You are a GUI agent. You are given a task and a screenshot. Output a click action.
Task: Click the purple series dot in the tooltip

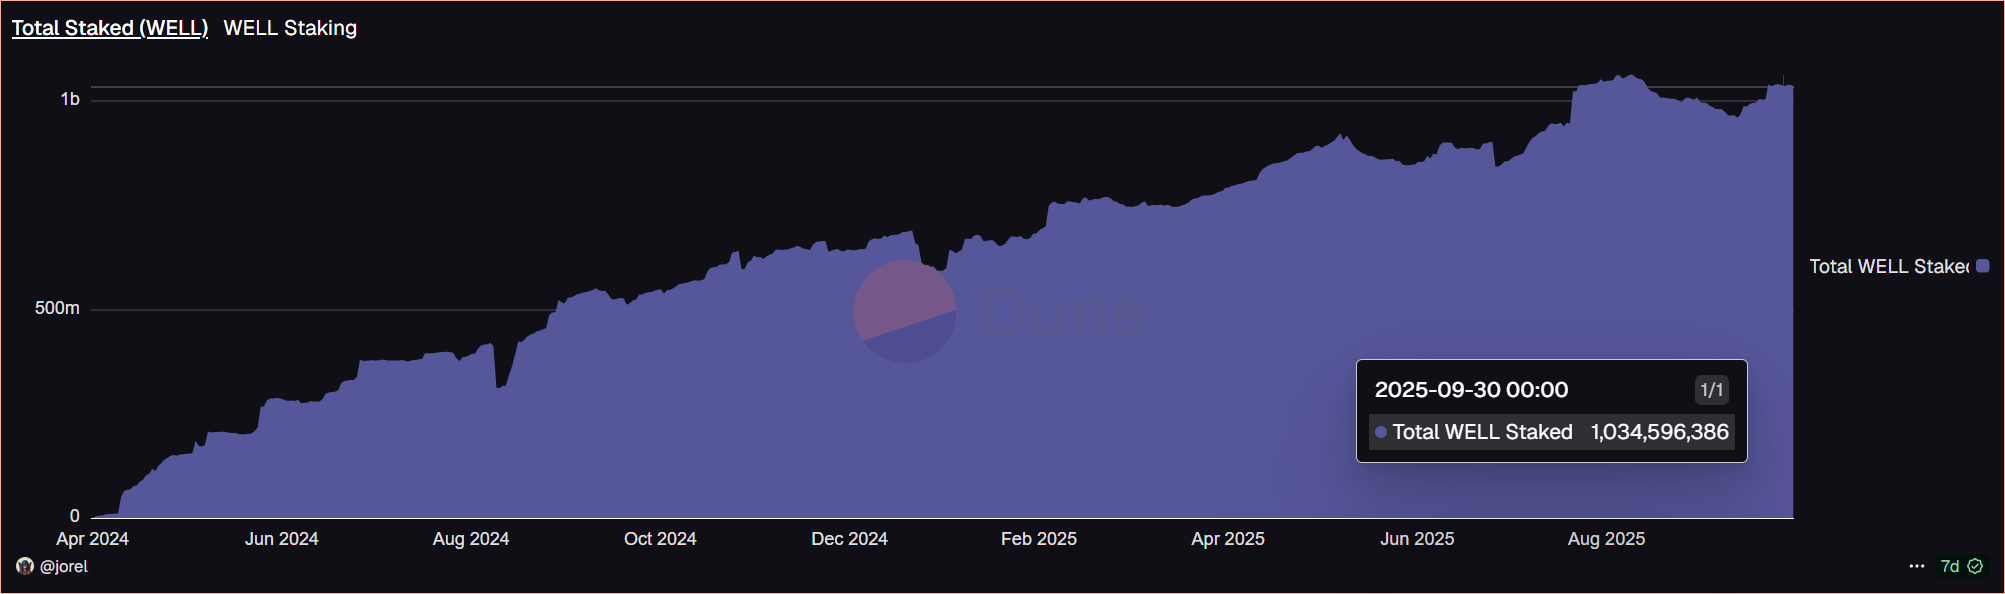(x=1381, y=432)
